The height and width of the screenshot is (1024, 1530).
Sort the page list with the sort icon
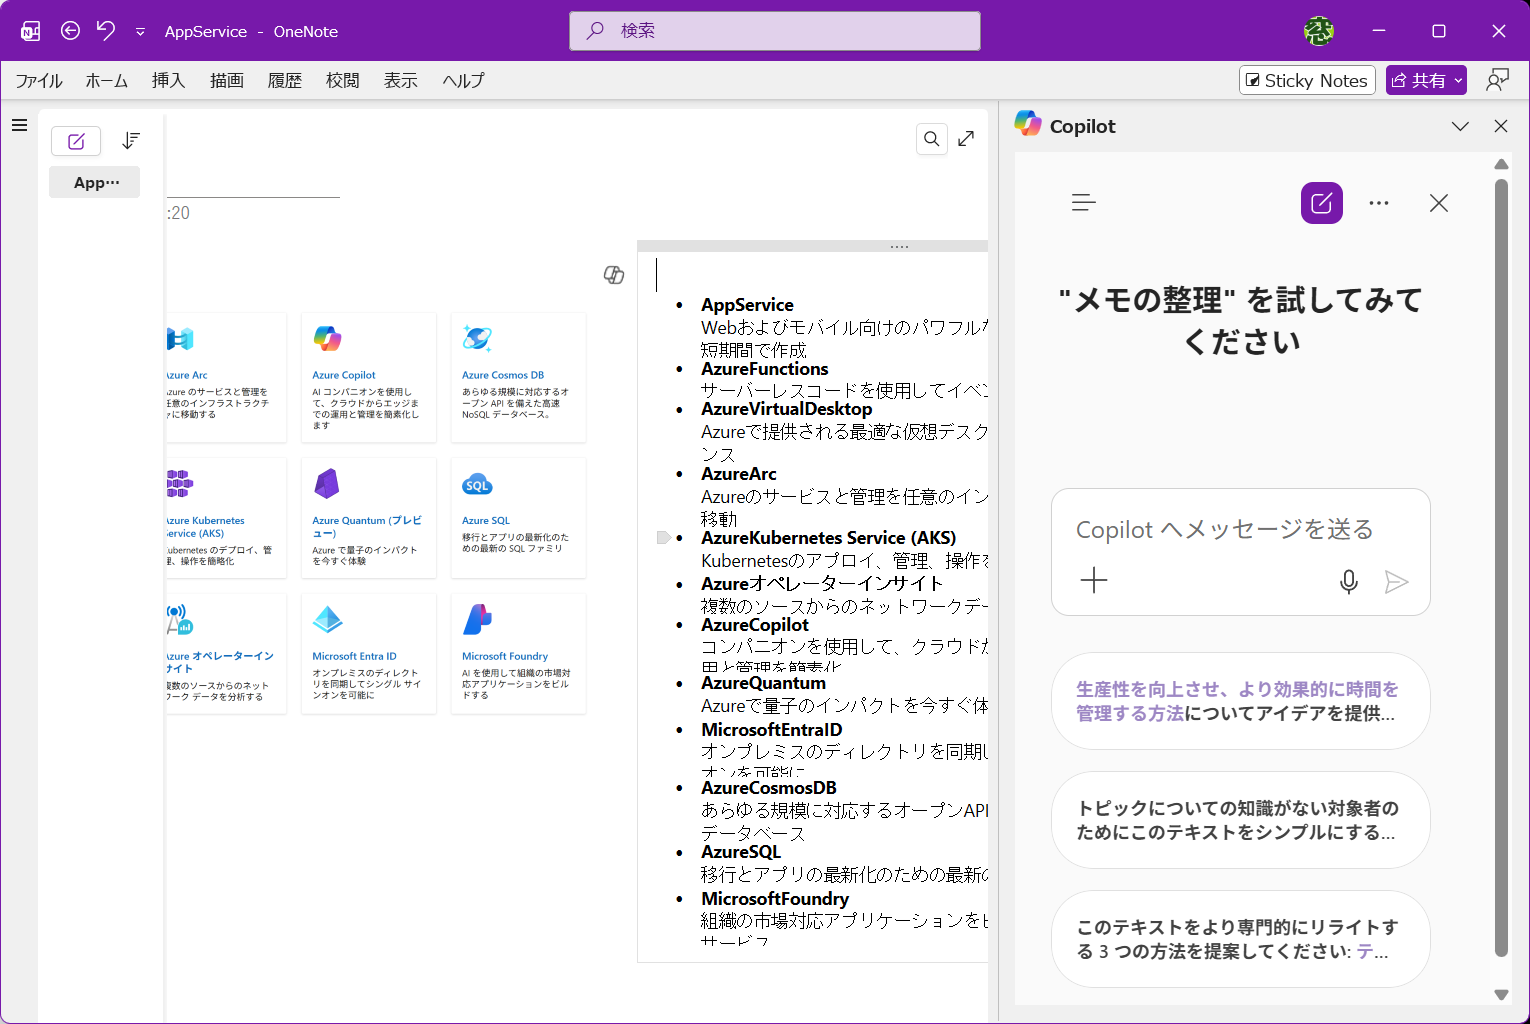(131, 140)
